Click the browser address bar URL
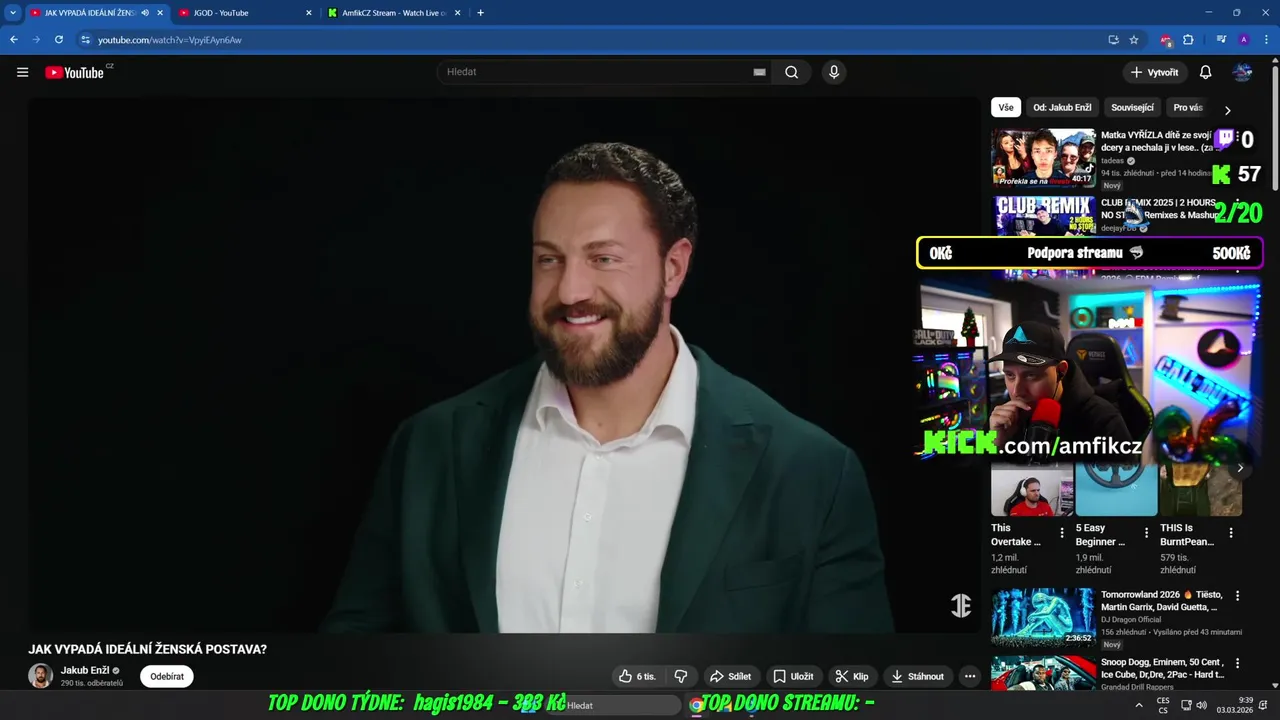1280x720 pixels. click(170, 40)
